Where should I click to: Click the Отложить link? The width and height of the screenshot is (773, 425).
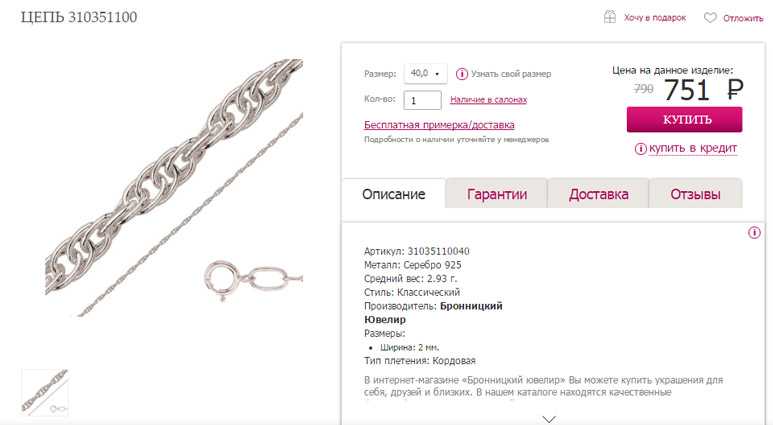pyautogui.click(x=743, y=18)
